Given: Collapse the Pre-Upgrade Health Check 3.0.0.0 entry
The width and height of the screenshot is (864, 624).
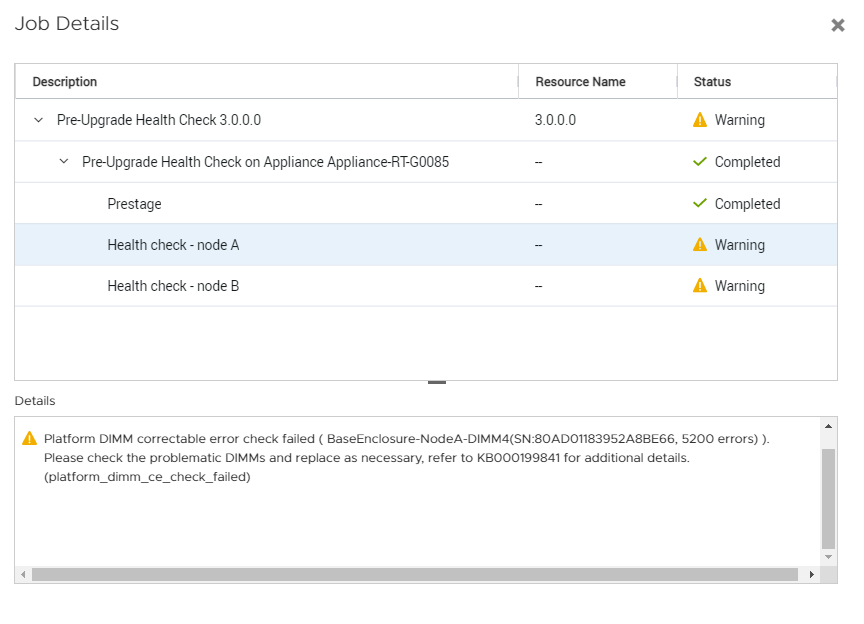Looking at the screenshot, I should [38, 119].
